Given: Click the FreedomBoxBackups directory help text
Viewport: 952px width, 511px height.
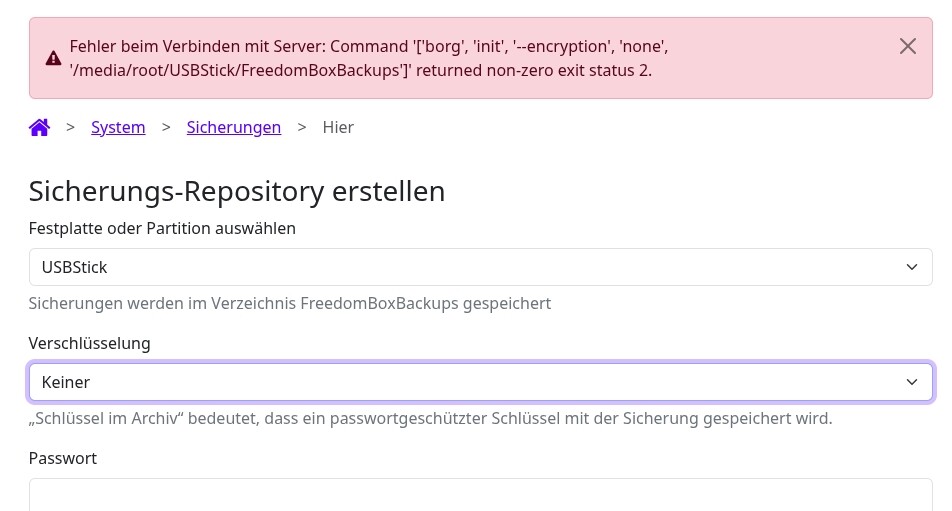Looking at the screenshot, I should (290, 303).
